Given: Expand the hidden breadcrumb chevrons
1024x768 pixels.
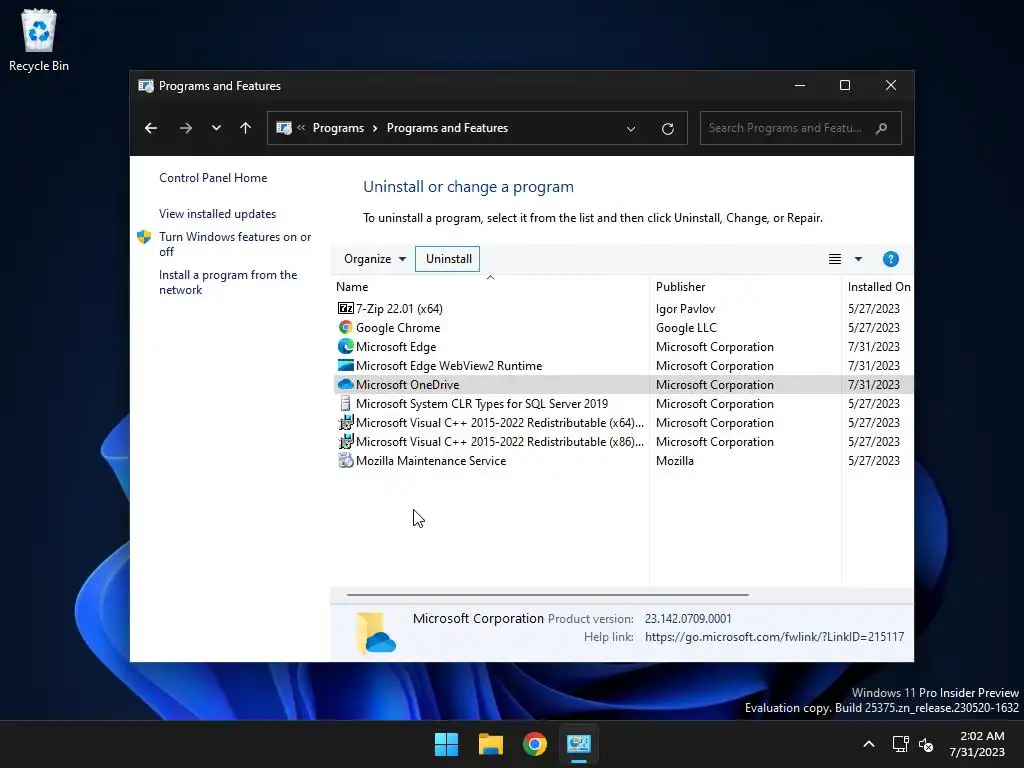Looking at the screenshot, I should [301, 127].
